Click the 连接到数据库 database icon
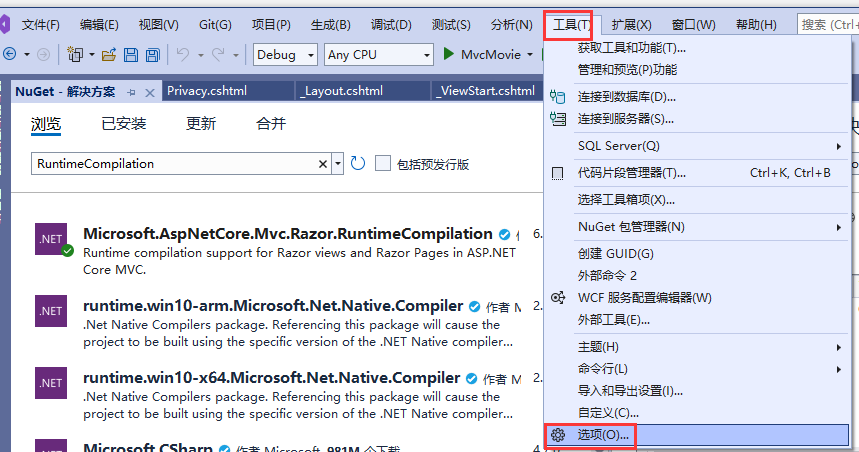This screenshot has height=452, width=859. (x=558, y=97)
